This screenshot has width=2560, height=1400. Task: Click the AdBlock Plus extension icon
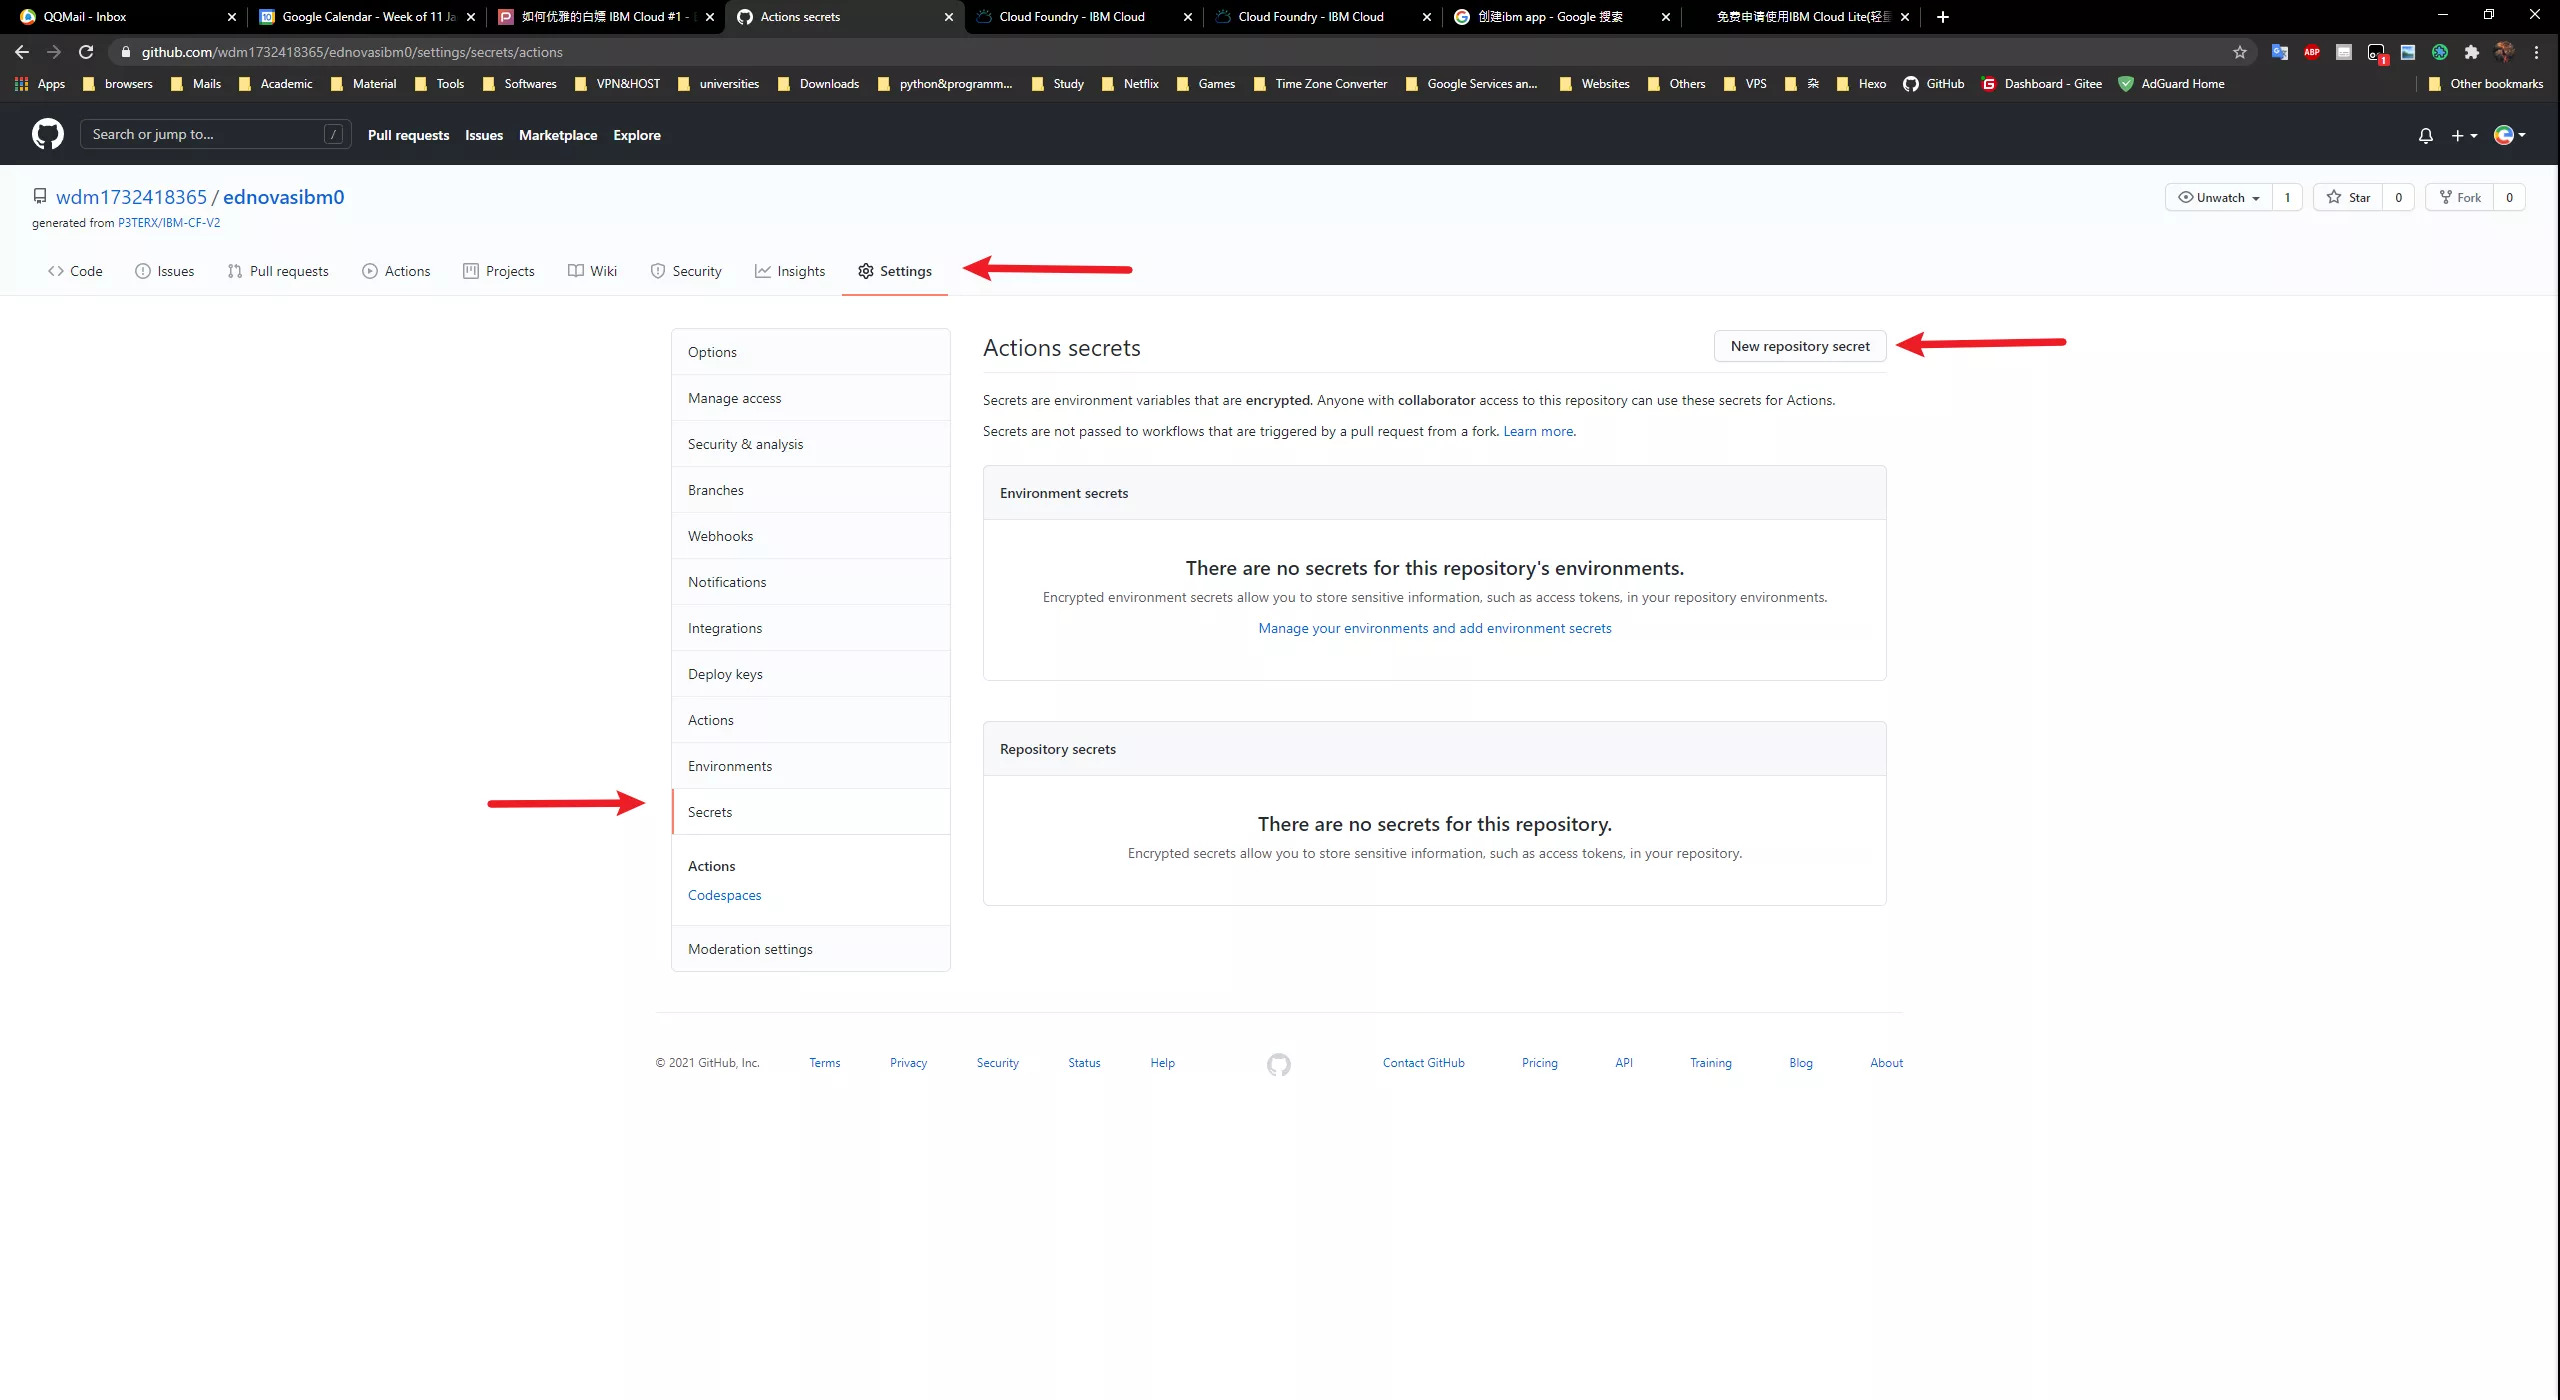pyautogui.click(x=2312, y=52)
